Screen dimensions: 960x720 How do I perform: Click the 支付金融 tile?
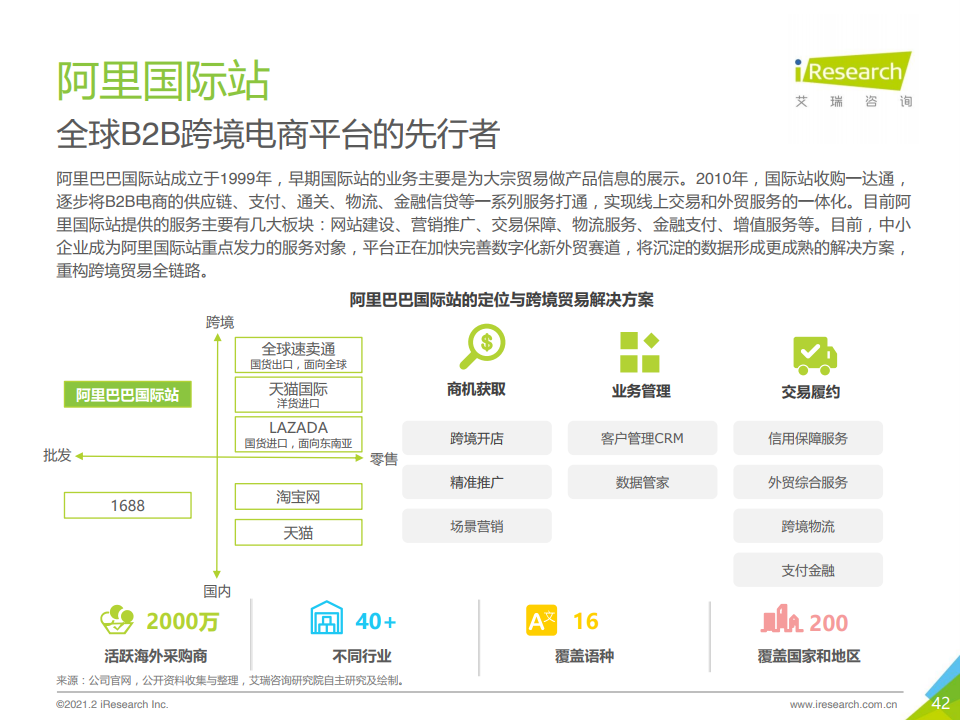pyautogui.click(x=808, y=571)
